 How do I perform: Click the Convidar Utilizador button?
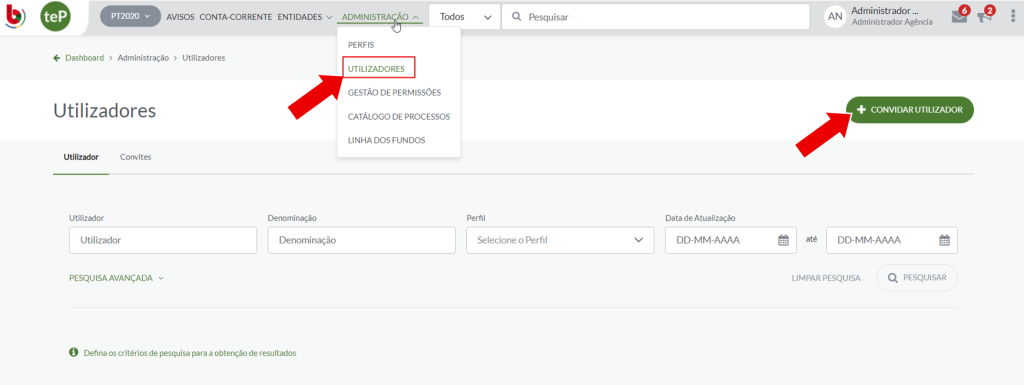(x=910, y=110)
